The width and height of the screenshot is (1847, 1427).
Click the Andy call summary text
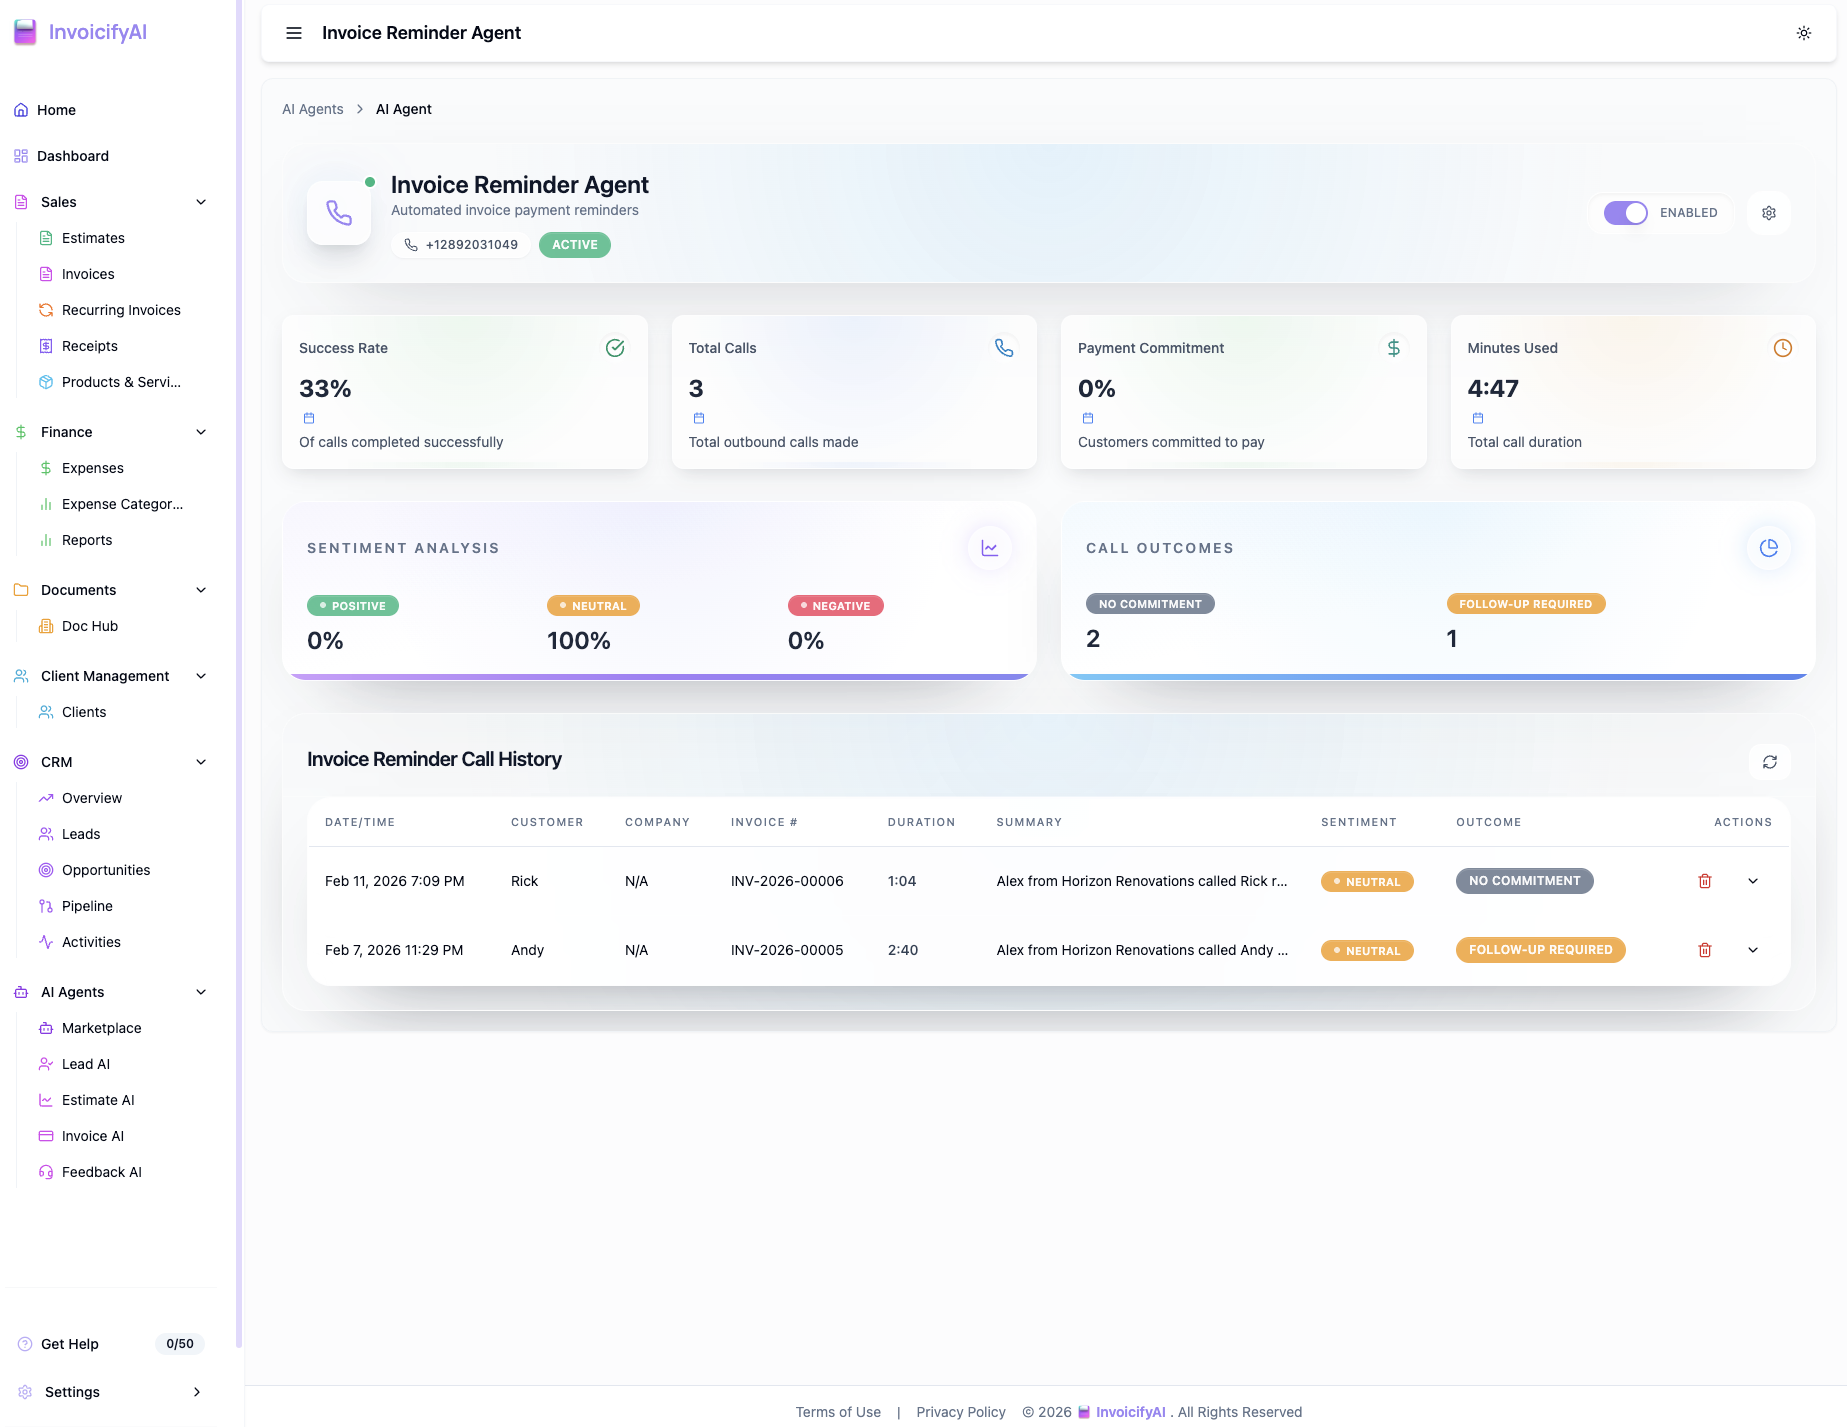[1142, 950]
